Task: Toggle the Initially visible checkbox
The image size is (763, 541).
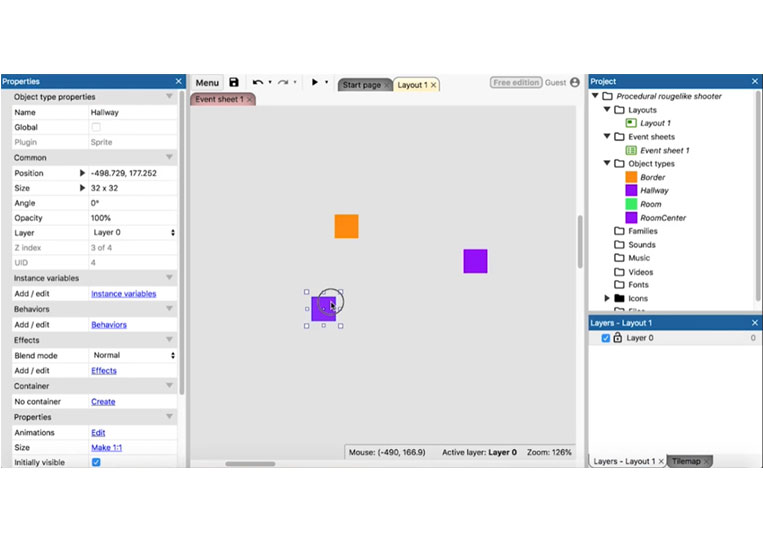Action: pyautogui.click(x=96, y=462)
